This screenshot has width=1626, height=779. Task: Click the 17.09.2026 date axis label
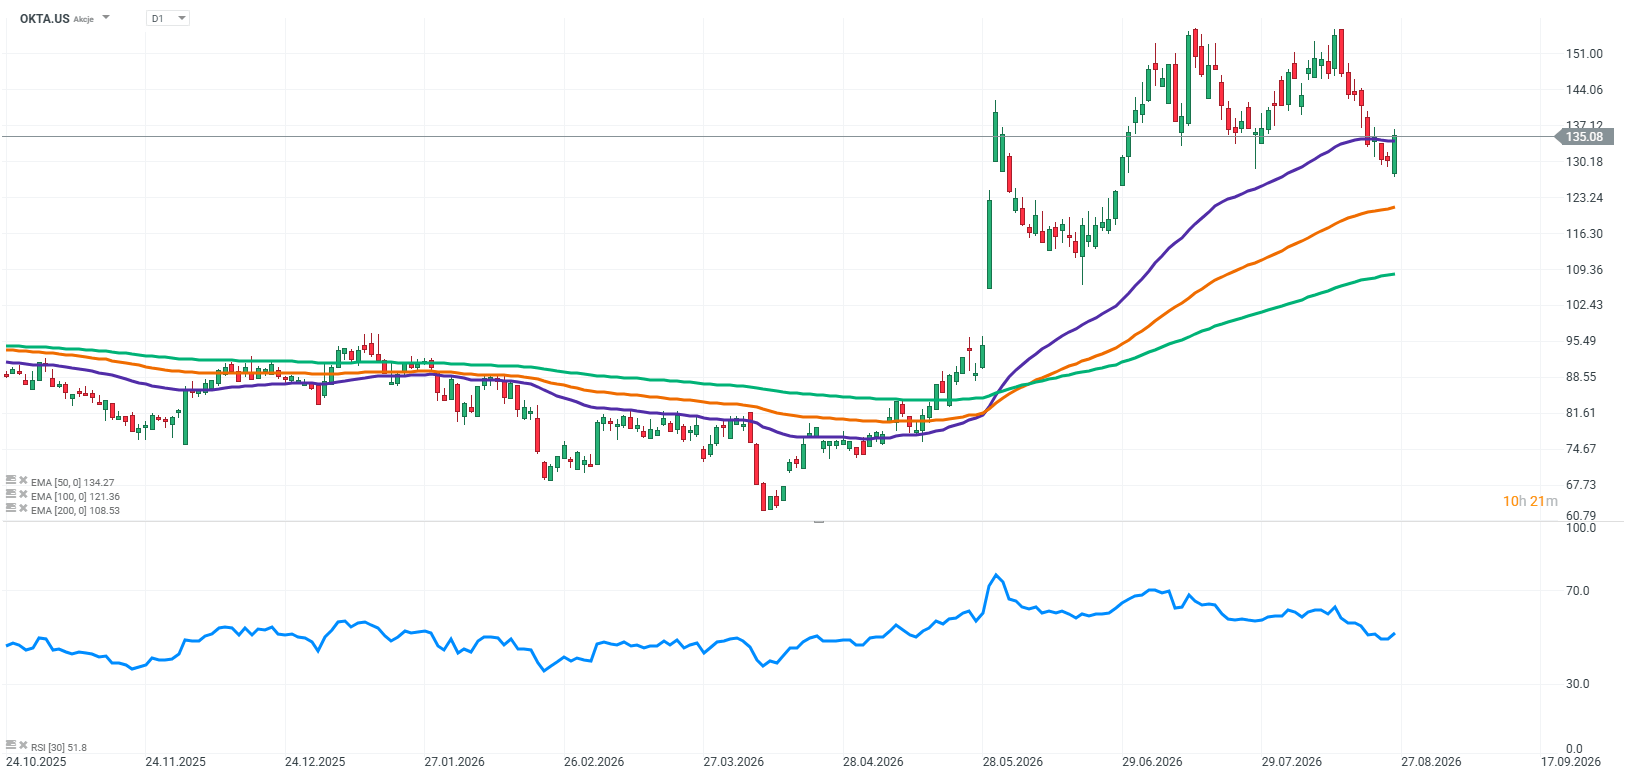[x=1571, y=762]
